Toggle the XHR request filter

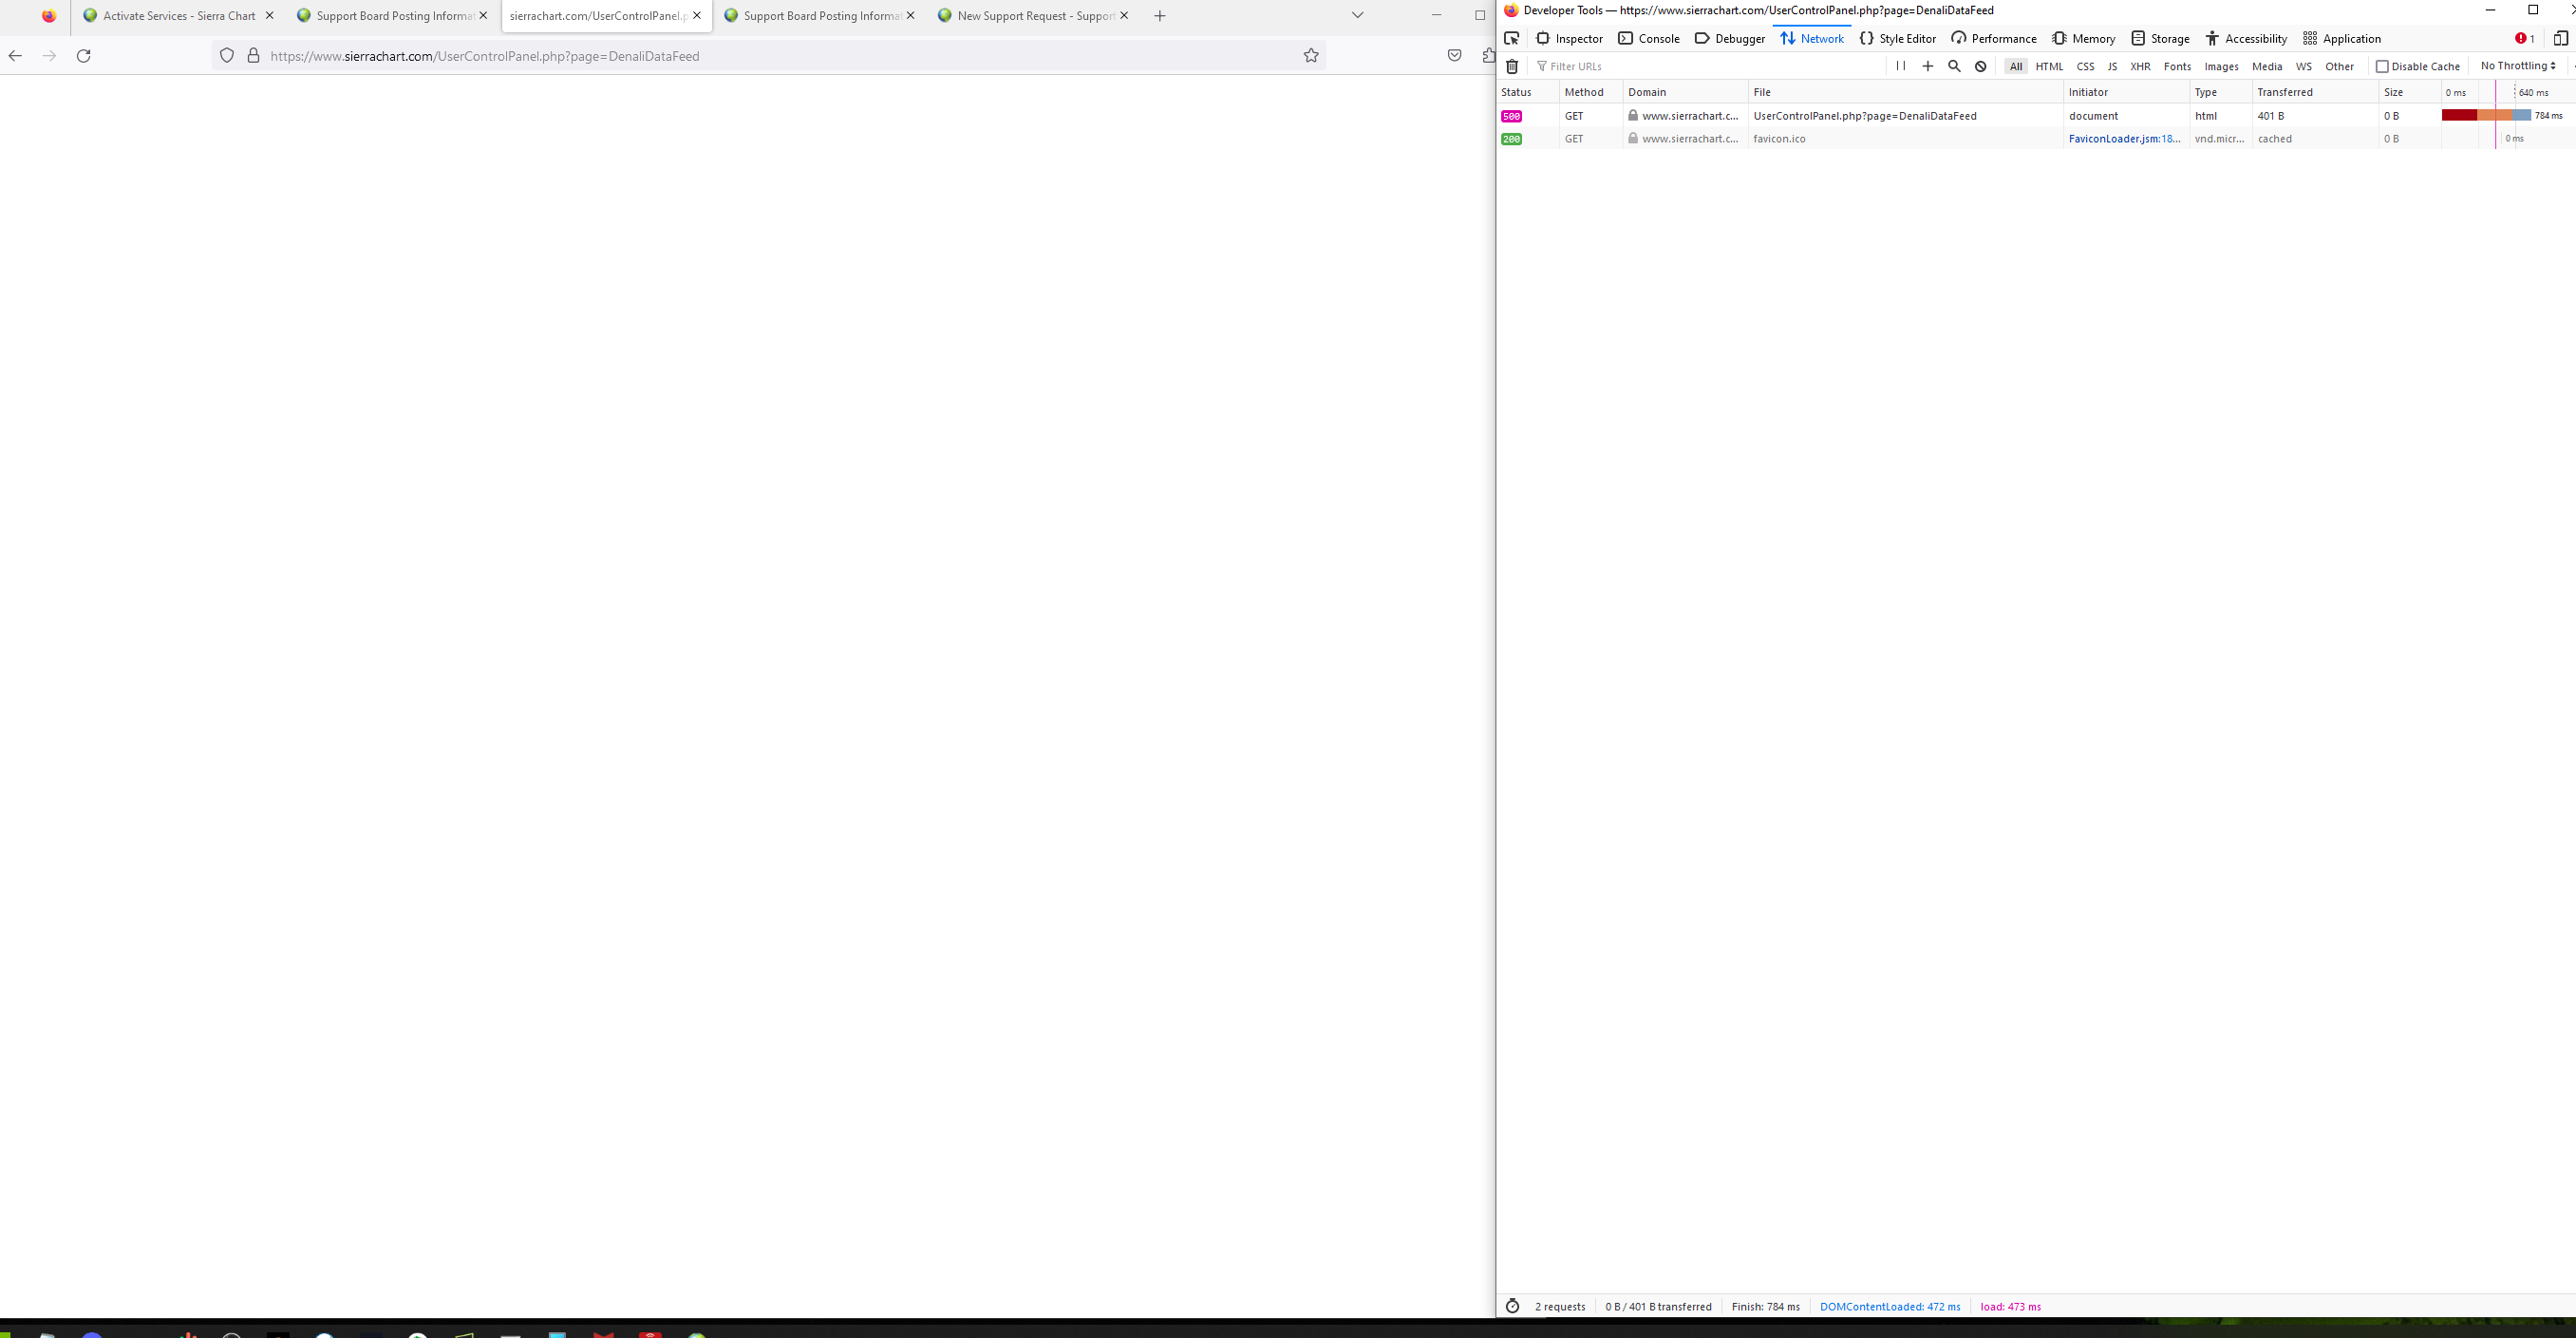[x=2140, y=66]
